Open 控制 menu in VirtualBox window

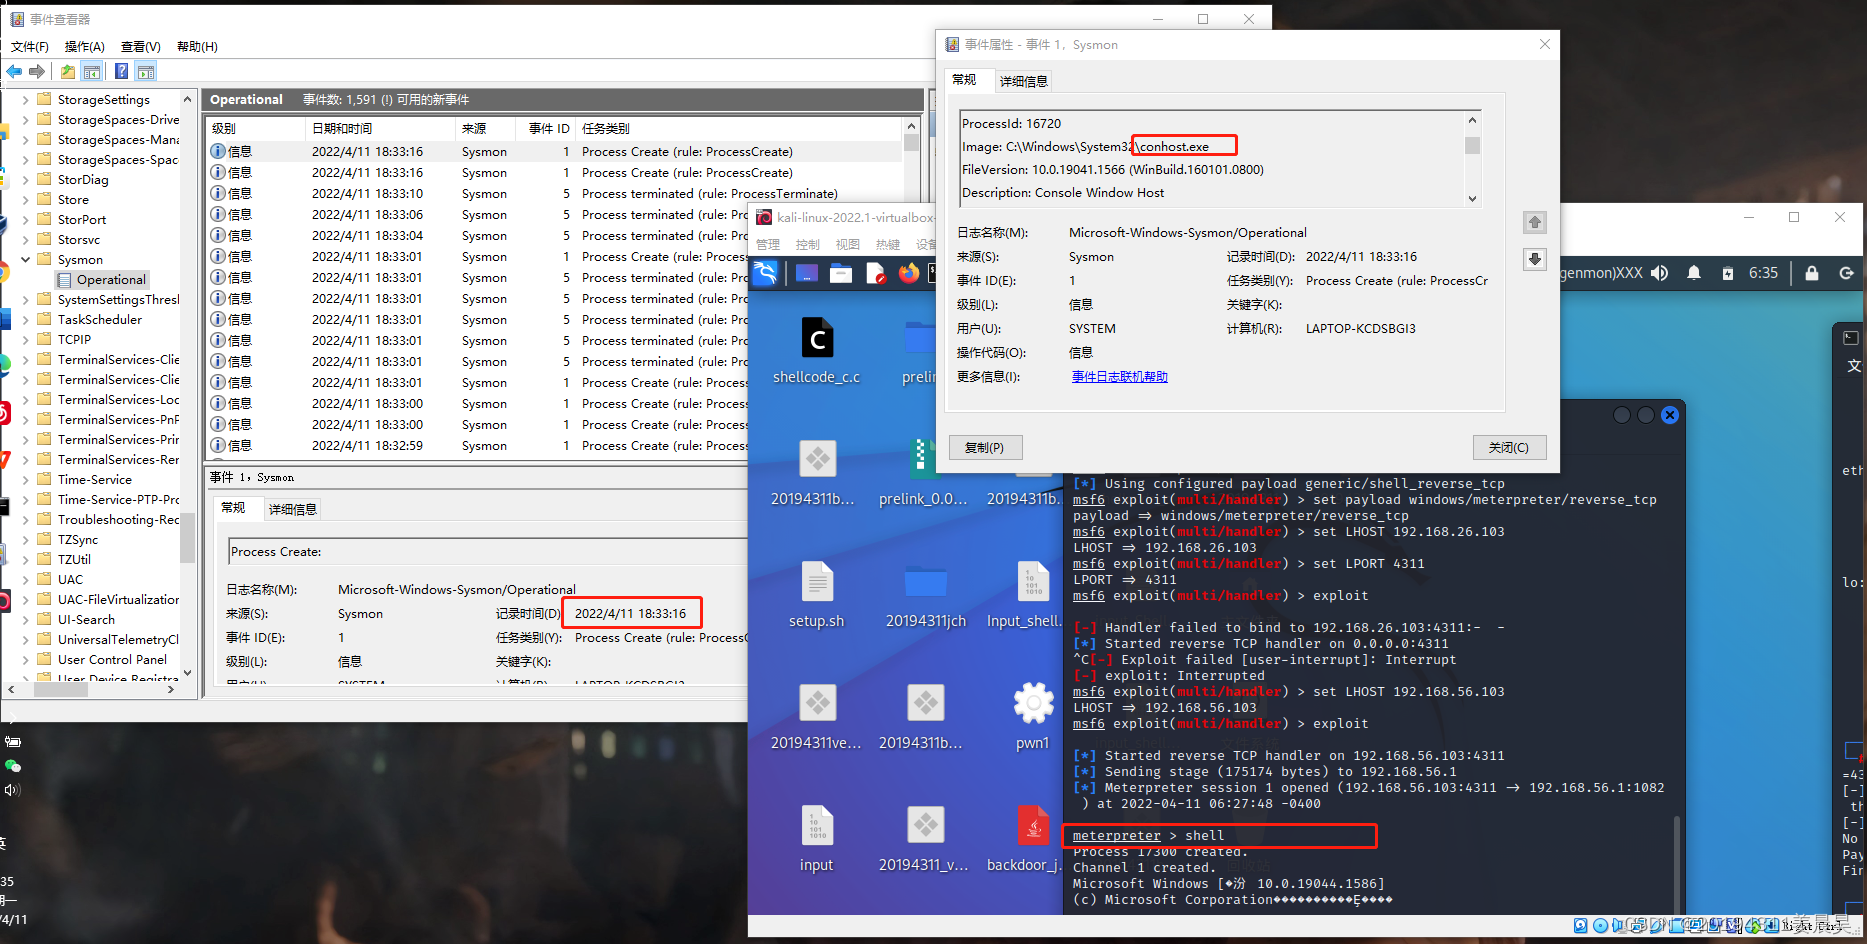(807, 245)
